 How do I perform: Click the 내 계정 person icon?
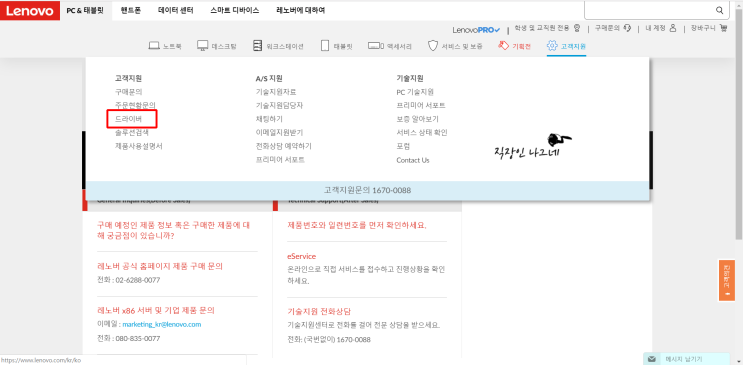673,28
